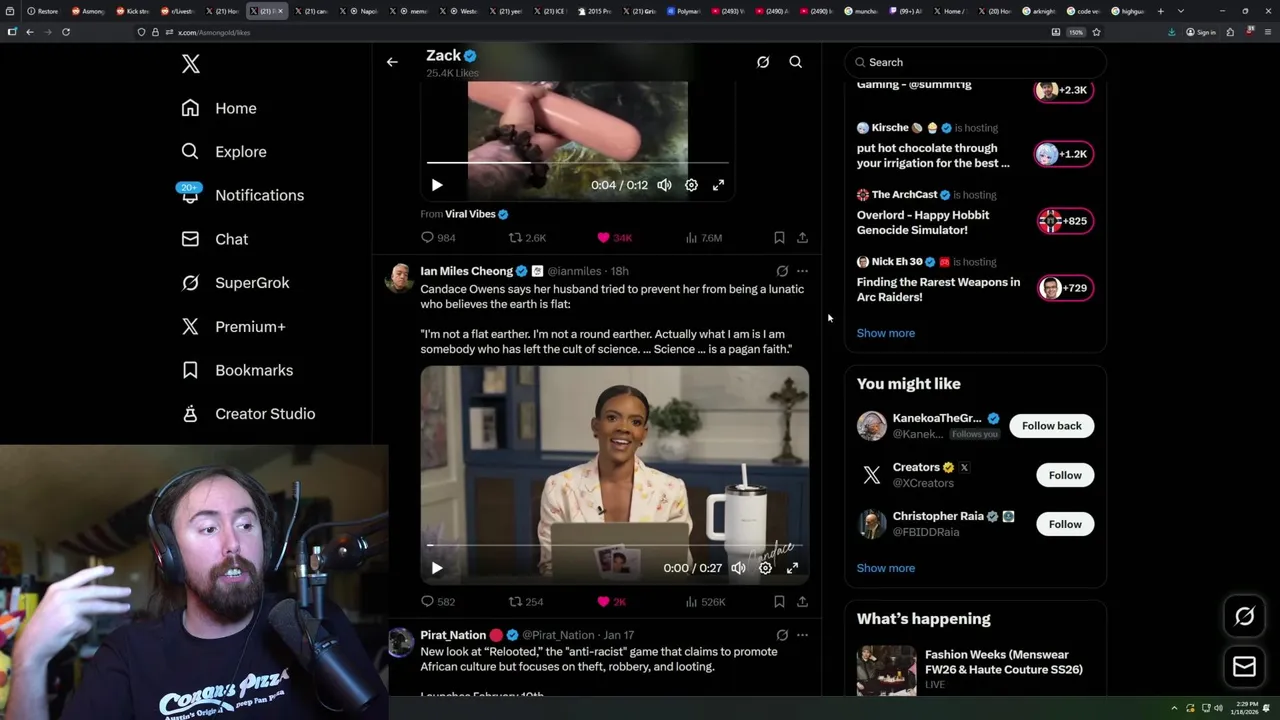
Task: Open Explore from sidebar
Action: click(x=224, y=152)
